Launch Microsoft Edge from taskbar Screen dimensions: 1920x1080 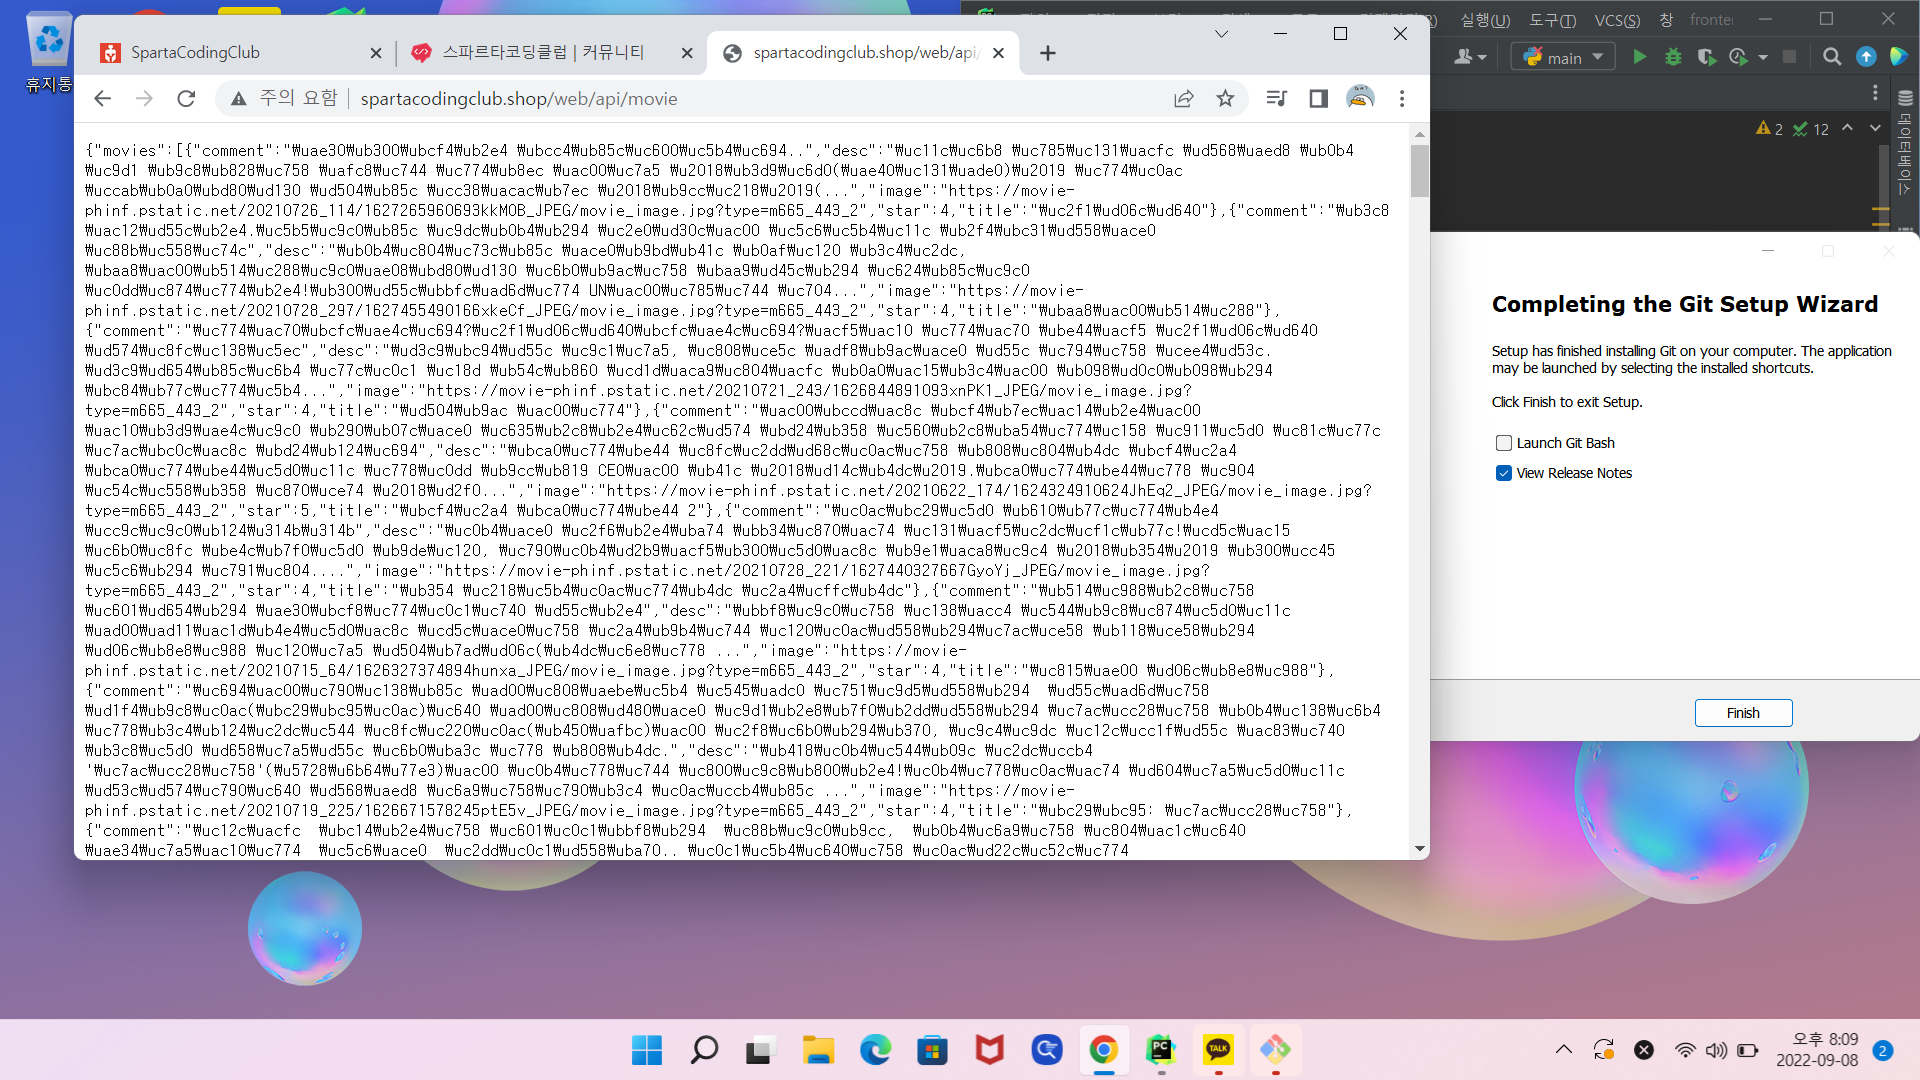(x=875, y=1050)
